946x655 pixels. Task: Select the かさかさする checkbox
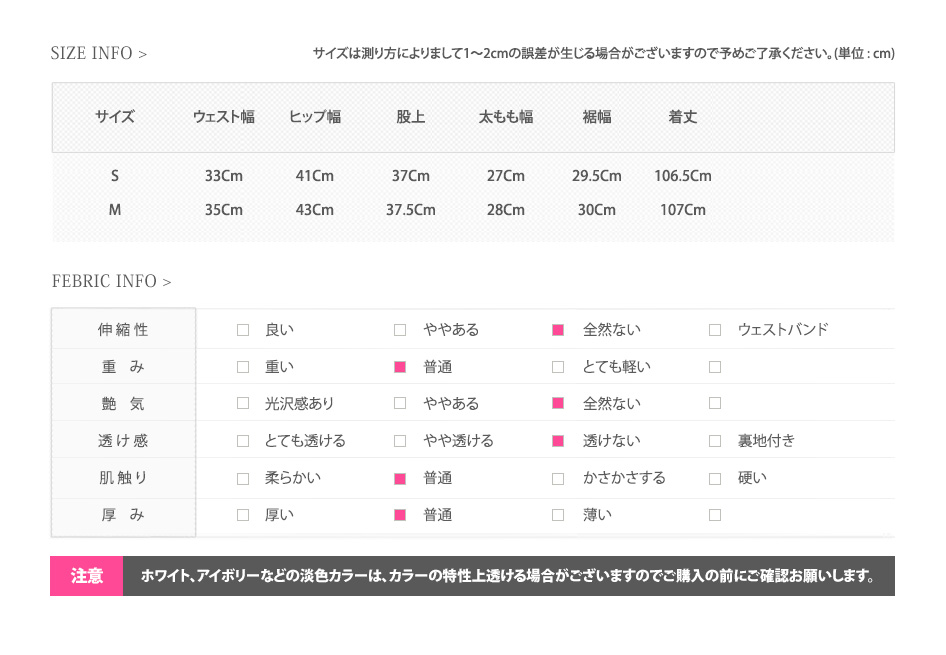[x=557, y=479]
